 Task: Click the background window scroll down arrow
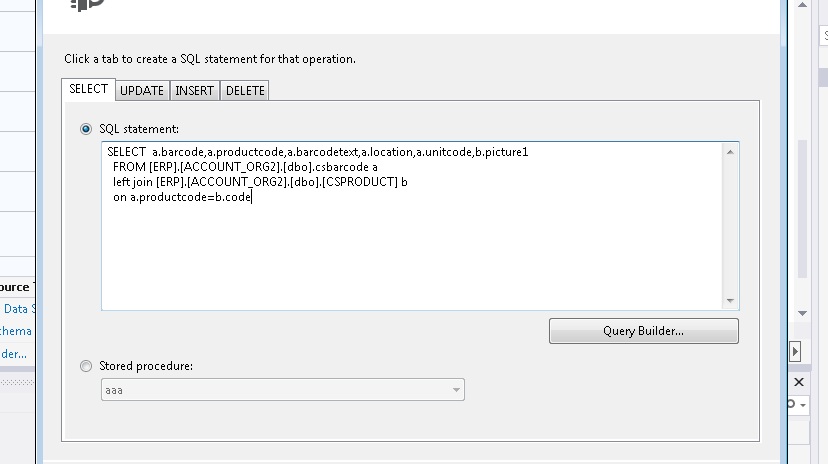(x=802, y=313)
